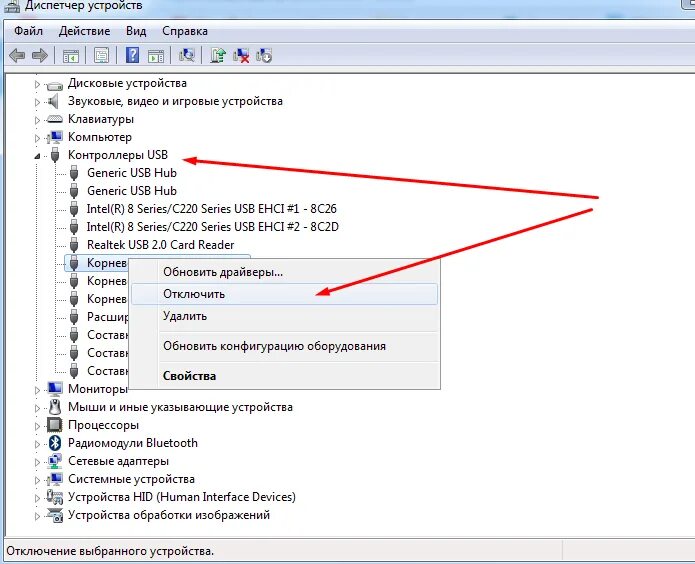Expand Устройства обработки изображений node
Viewport: 695px width, 564px height.
[x=38, y=516]
